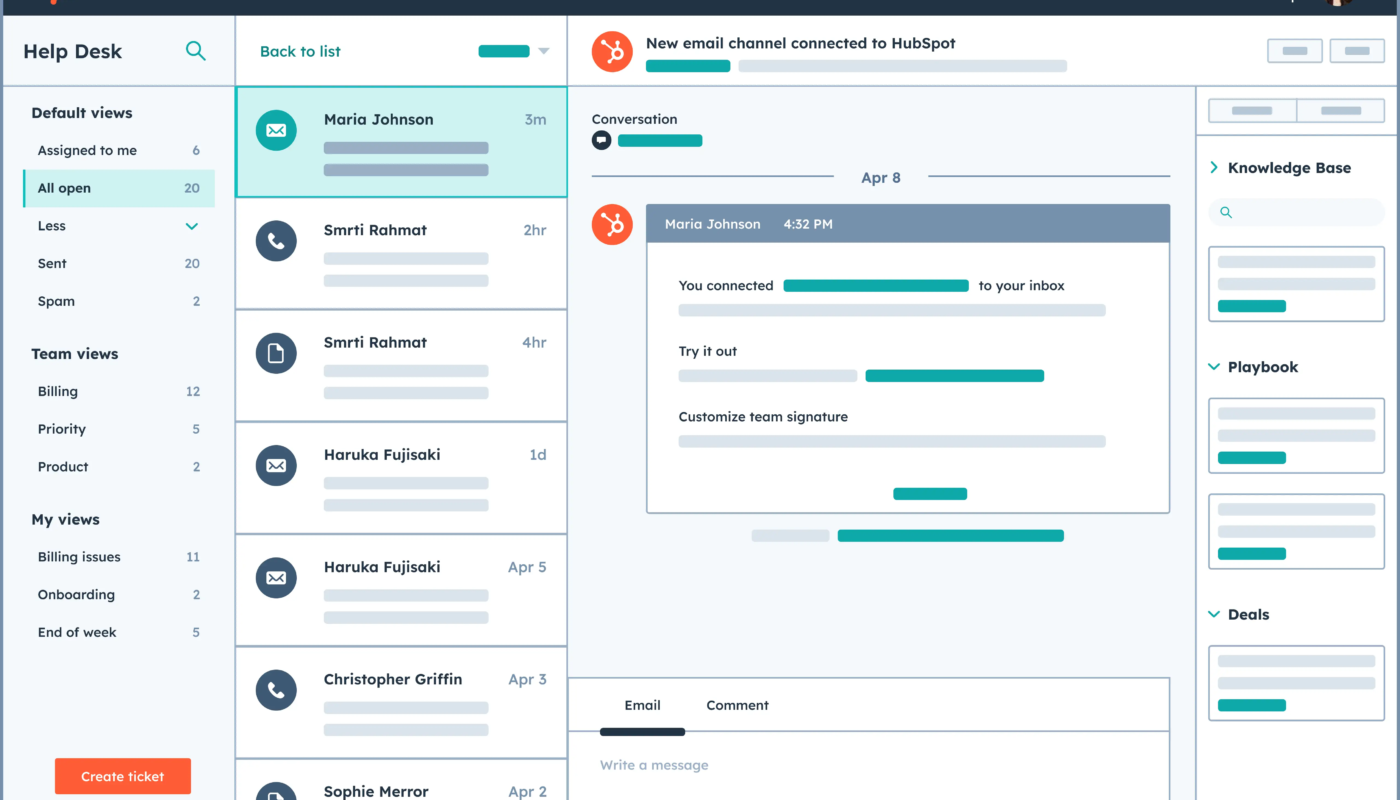Image resolution: width=1400 pixels, height=800 pixels.
Task: Click the HubSpot avatar beside the Maria Johnson message
Action: coord(612,224)
